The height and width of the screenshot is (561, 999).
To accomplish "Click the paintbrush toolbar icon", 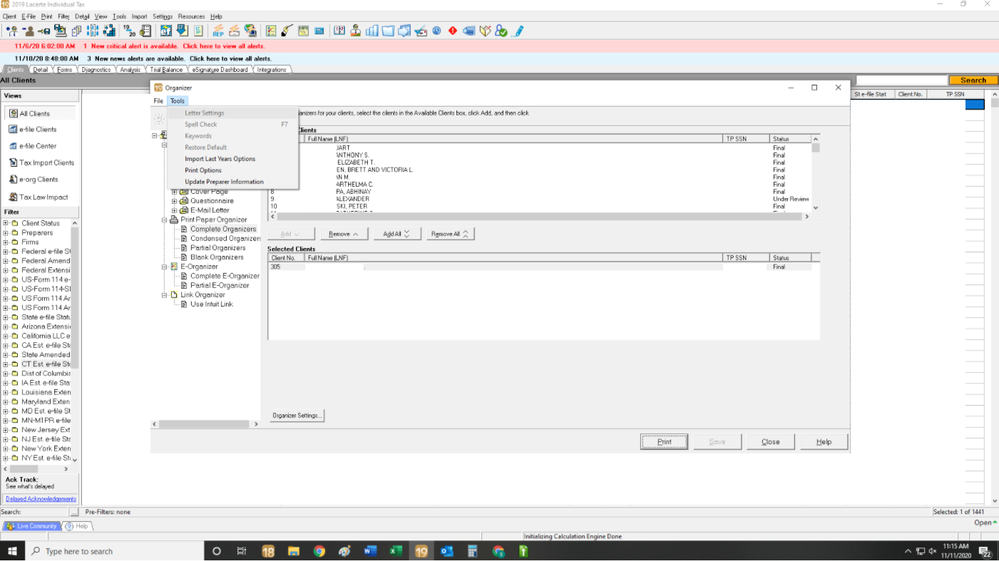I will point(287,31).
